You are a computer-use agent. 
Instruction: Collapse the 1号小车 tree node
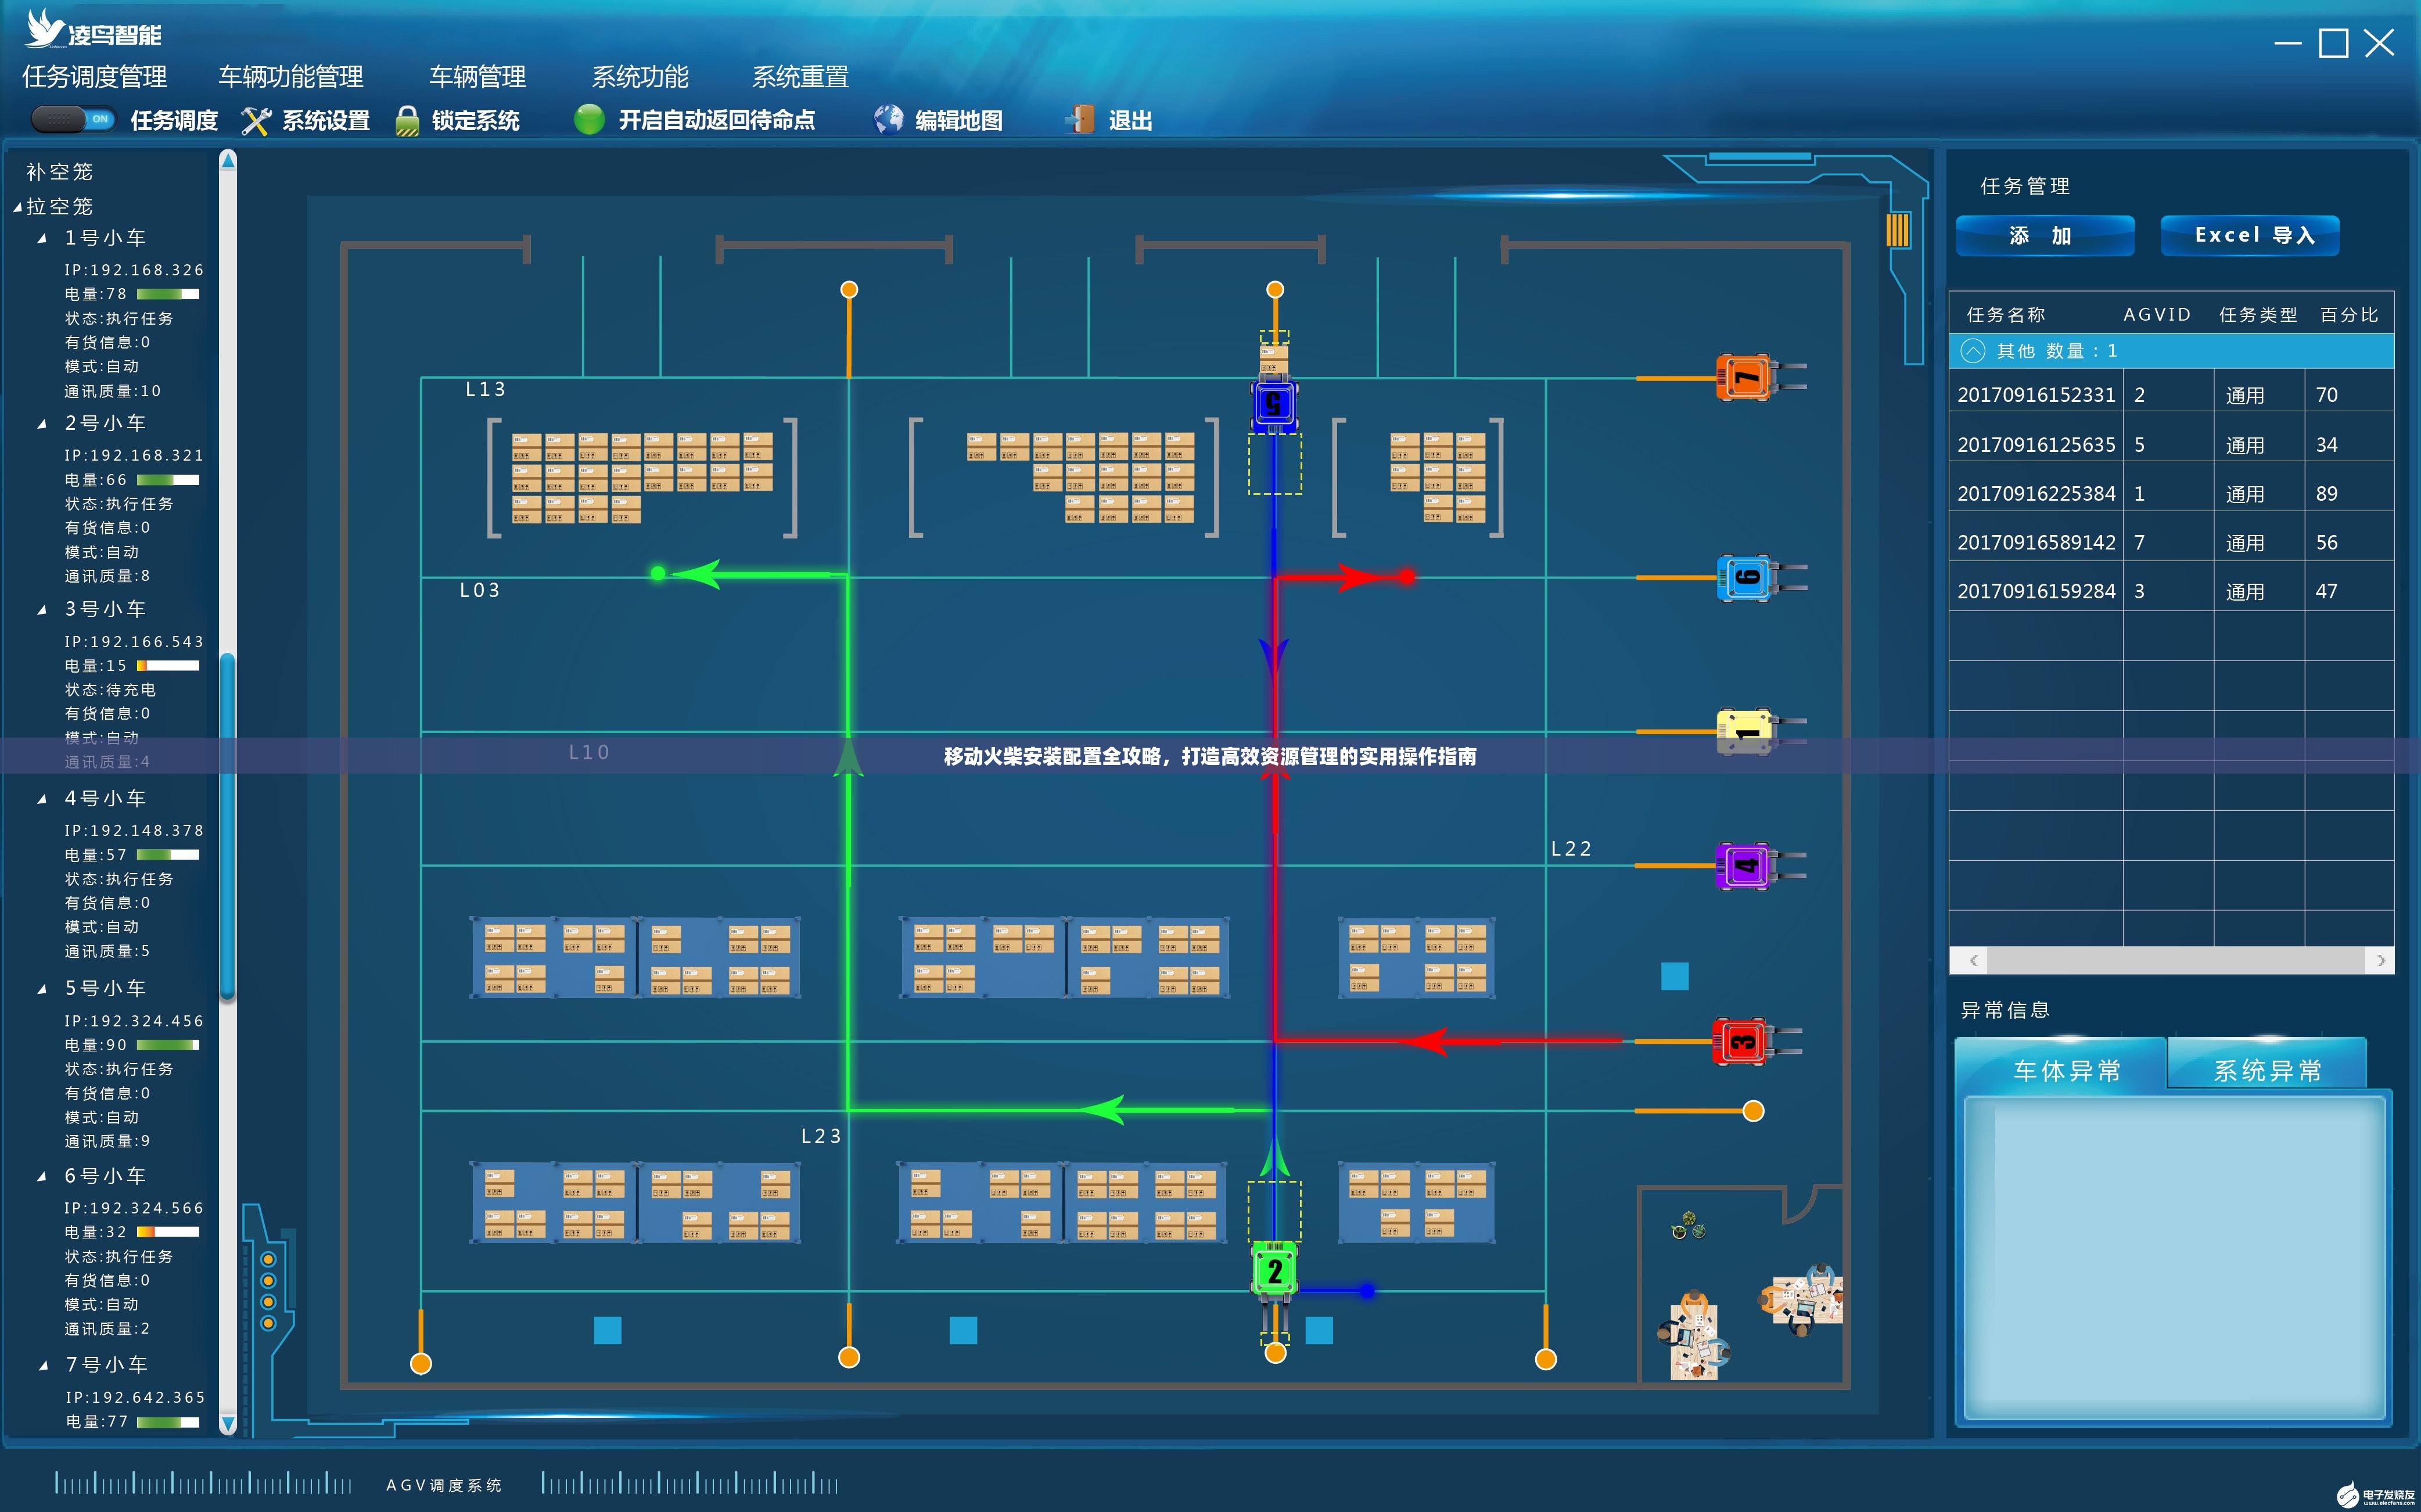tap(42, 239)
